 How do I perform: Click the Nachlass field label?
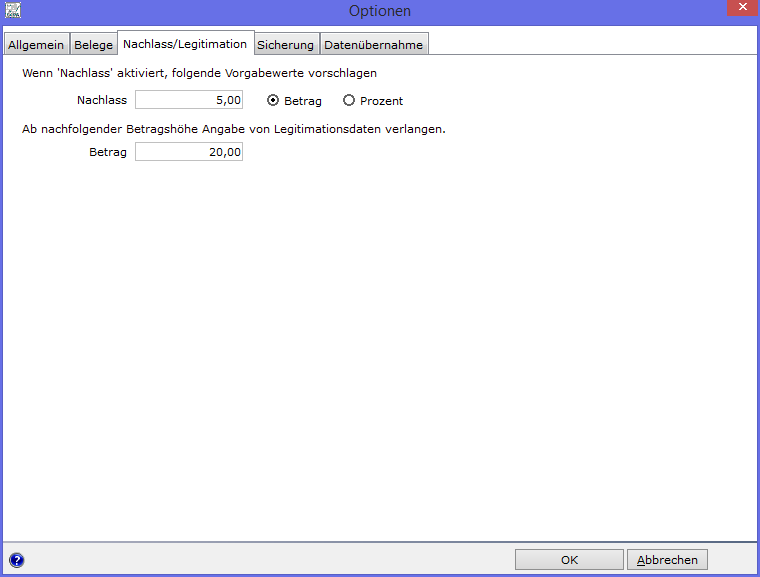[102, 100]
